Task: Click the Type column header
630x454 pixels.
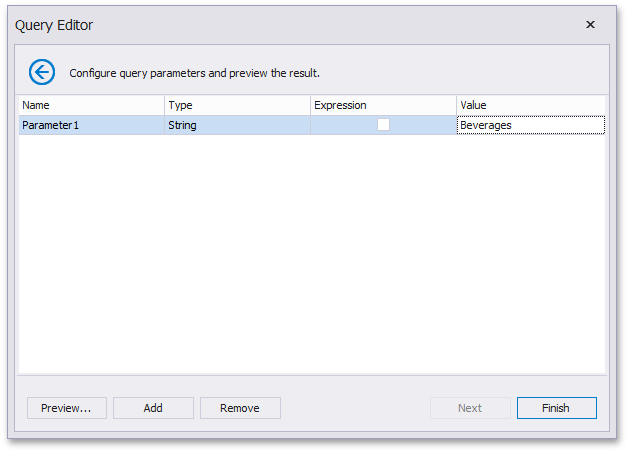Action: pos(237,105)
